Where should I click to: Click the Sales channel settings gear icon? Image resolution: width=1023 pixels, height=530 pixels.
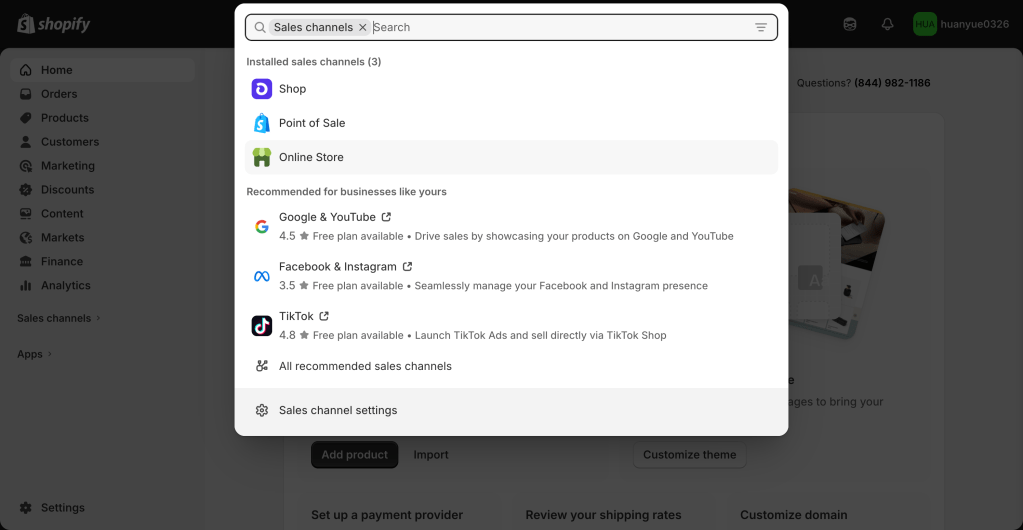point(262,411)
